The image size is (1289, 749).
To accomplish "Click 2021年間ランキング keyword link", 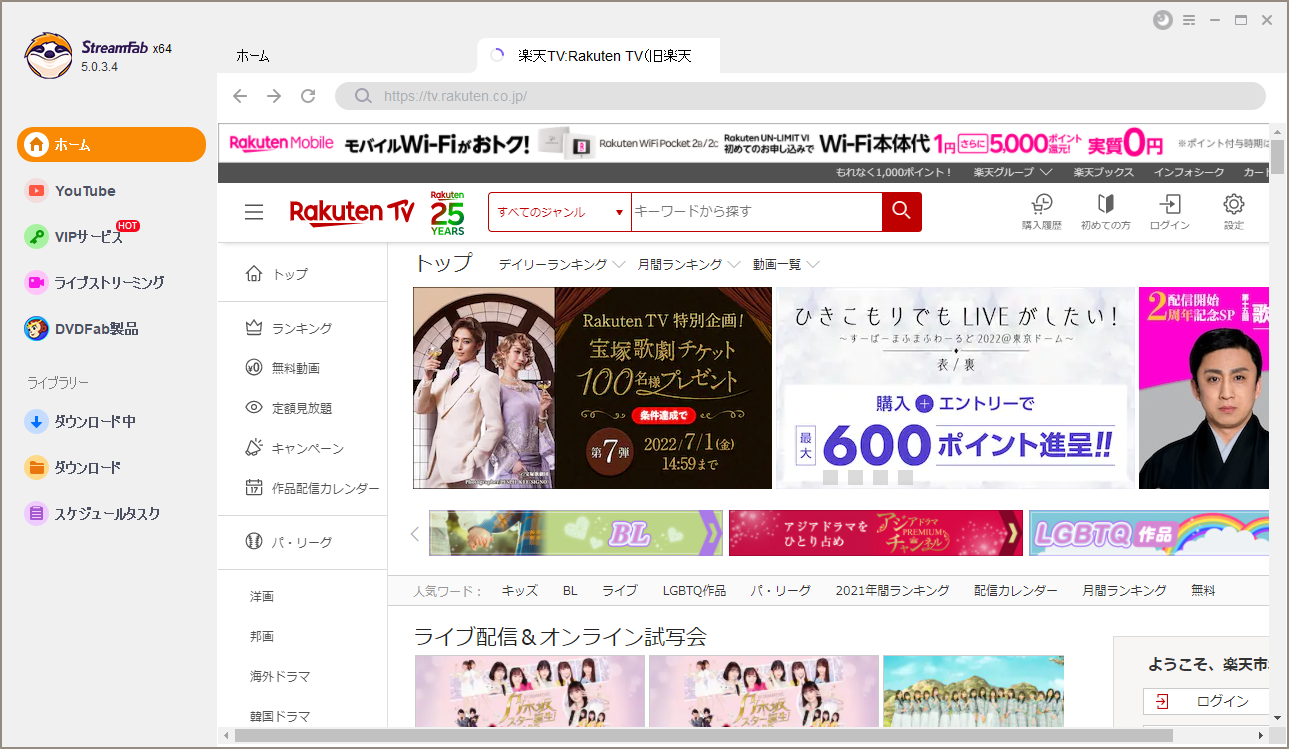I will (893, 591).
